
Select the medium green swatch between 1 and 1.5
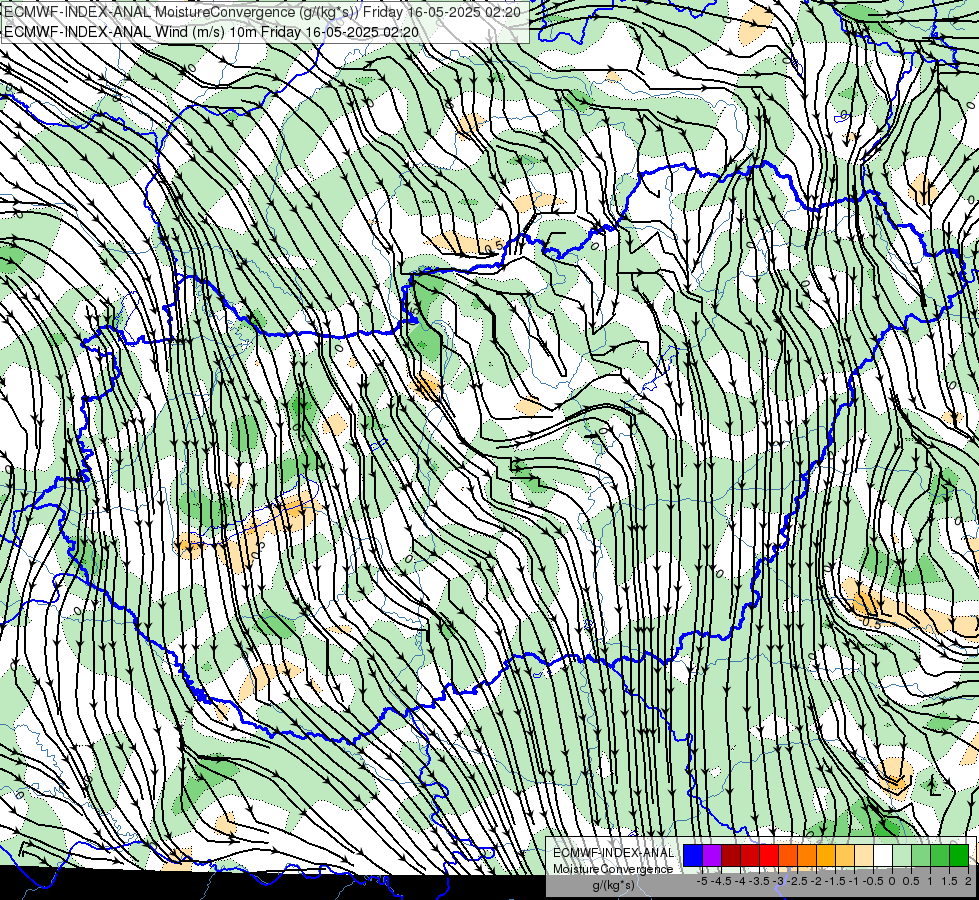pos(940,855)
